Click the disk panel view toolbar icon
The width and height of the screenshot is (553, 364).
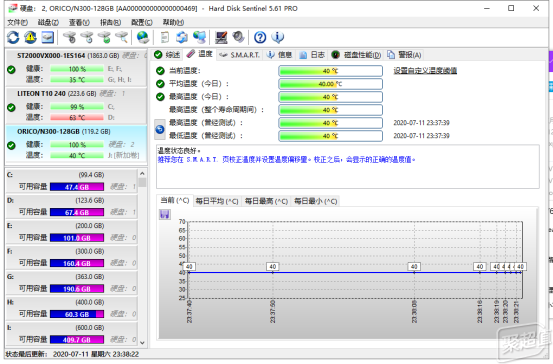click(x=48, y=37)
